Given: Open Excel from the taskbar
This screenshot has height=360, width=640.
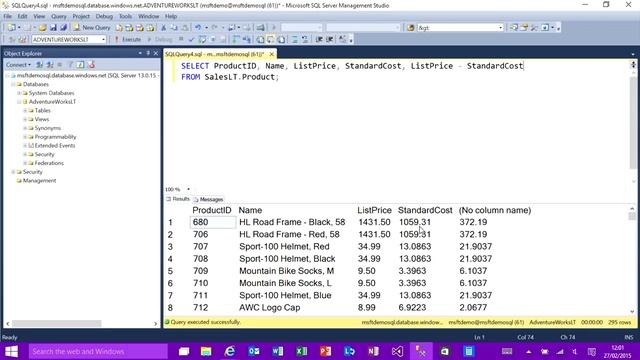Looking at the screenshot, I should click(x=302, y=351).
